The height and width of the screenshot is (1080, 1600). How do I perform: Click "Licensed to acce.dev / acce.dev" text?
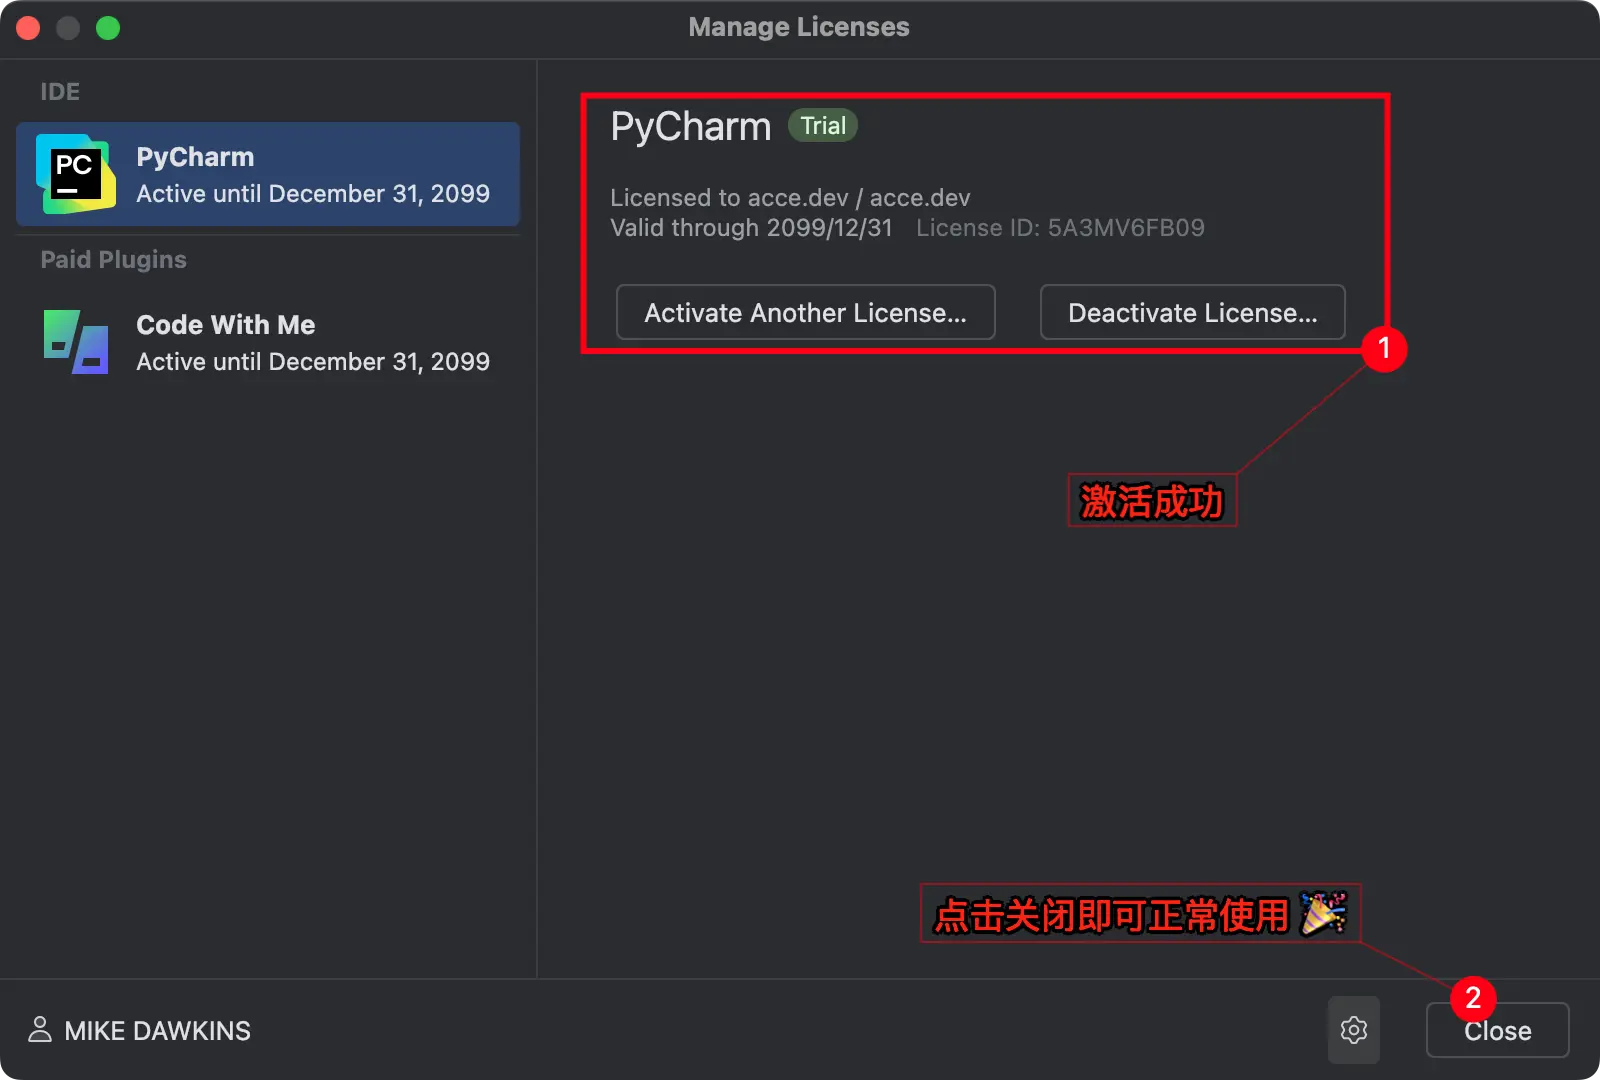790,197
